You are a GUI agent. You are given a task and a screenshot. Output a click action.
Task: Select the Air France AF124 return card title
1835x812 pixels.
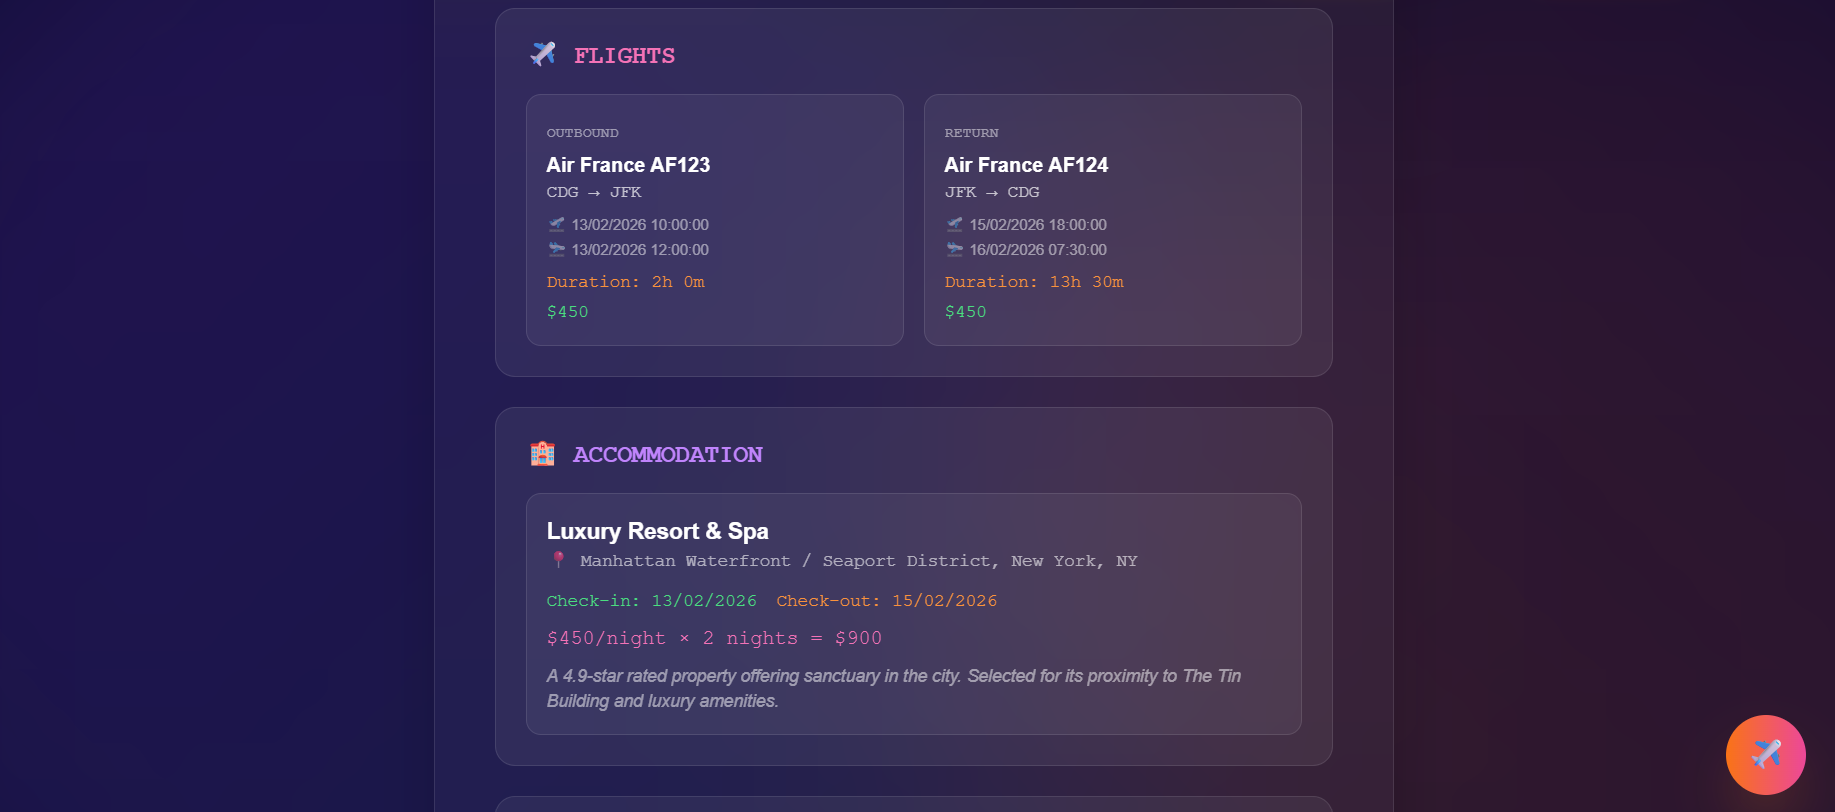tap(1026, 165)
